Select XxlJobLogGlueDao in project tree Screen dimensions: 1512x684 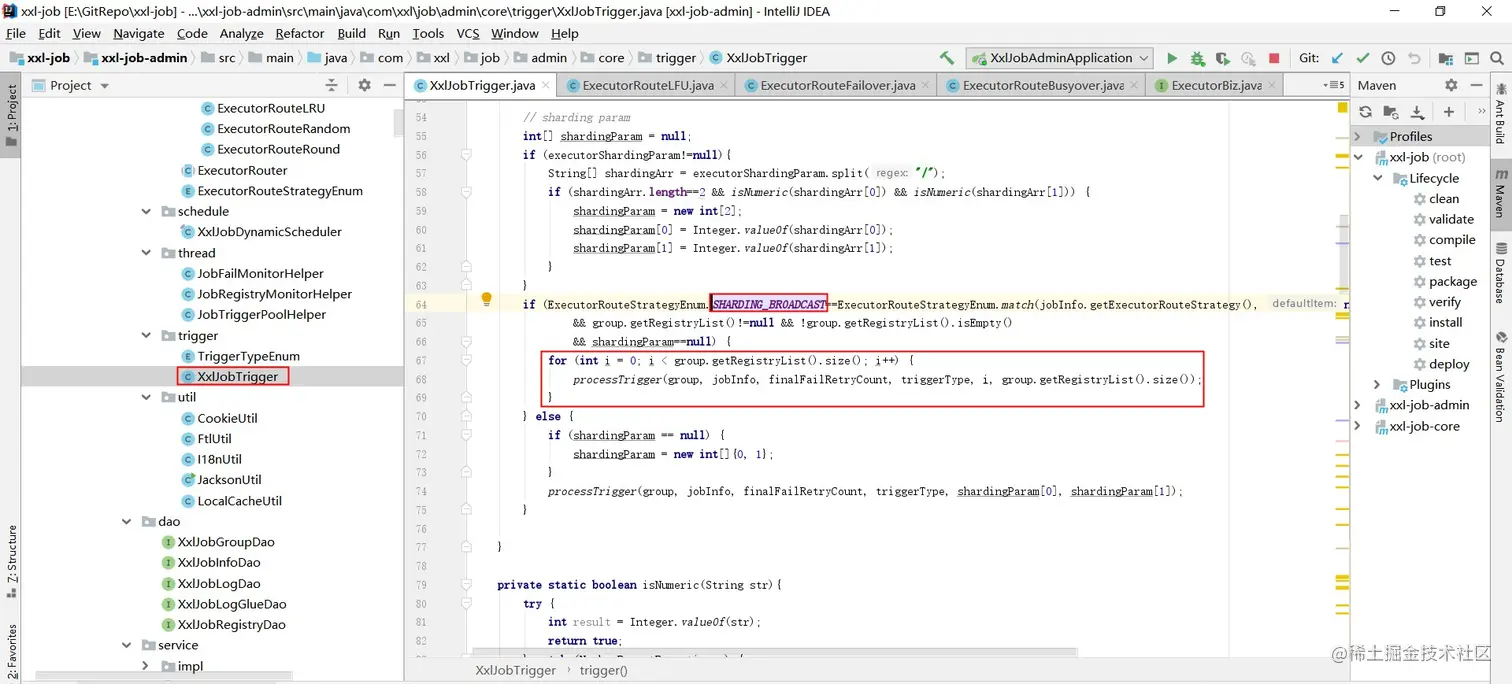tap(232, 604)
